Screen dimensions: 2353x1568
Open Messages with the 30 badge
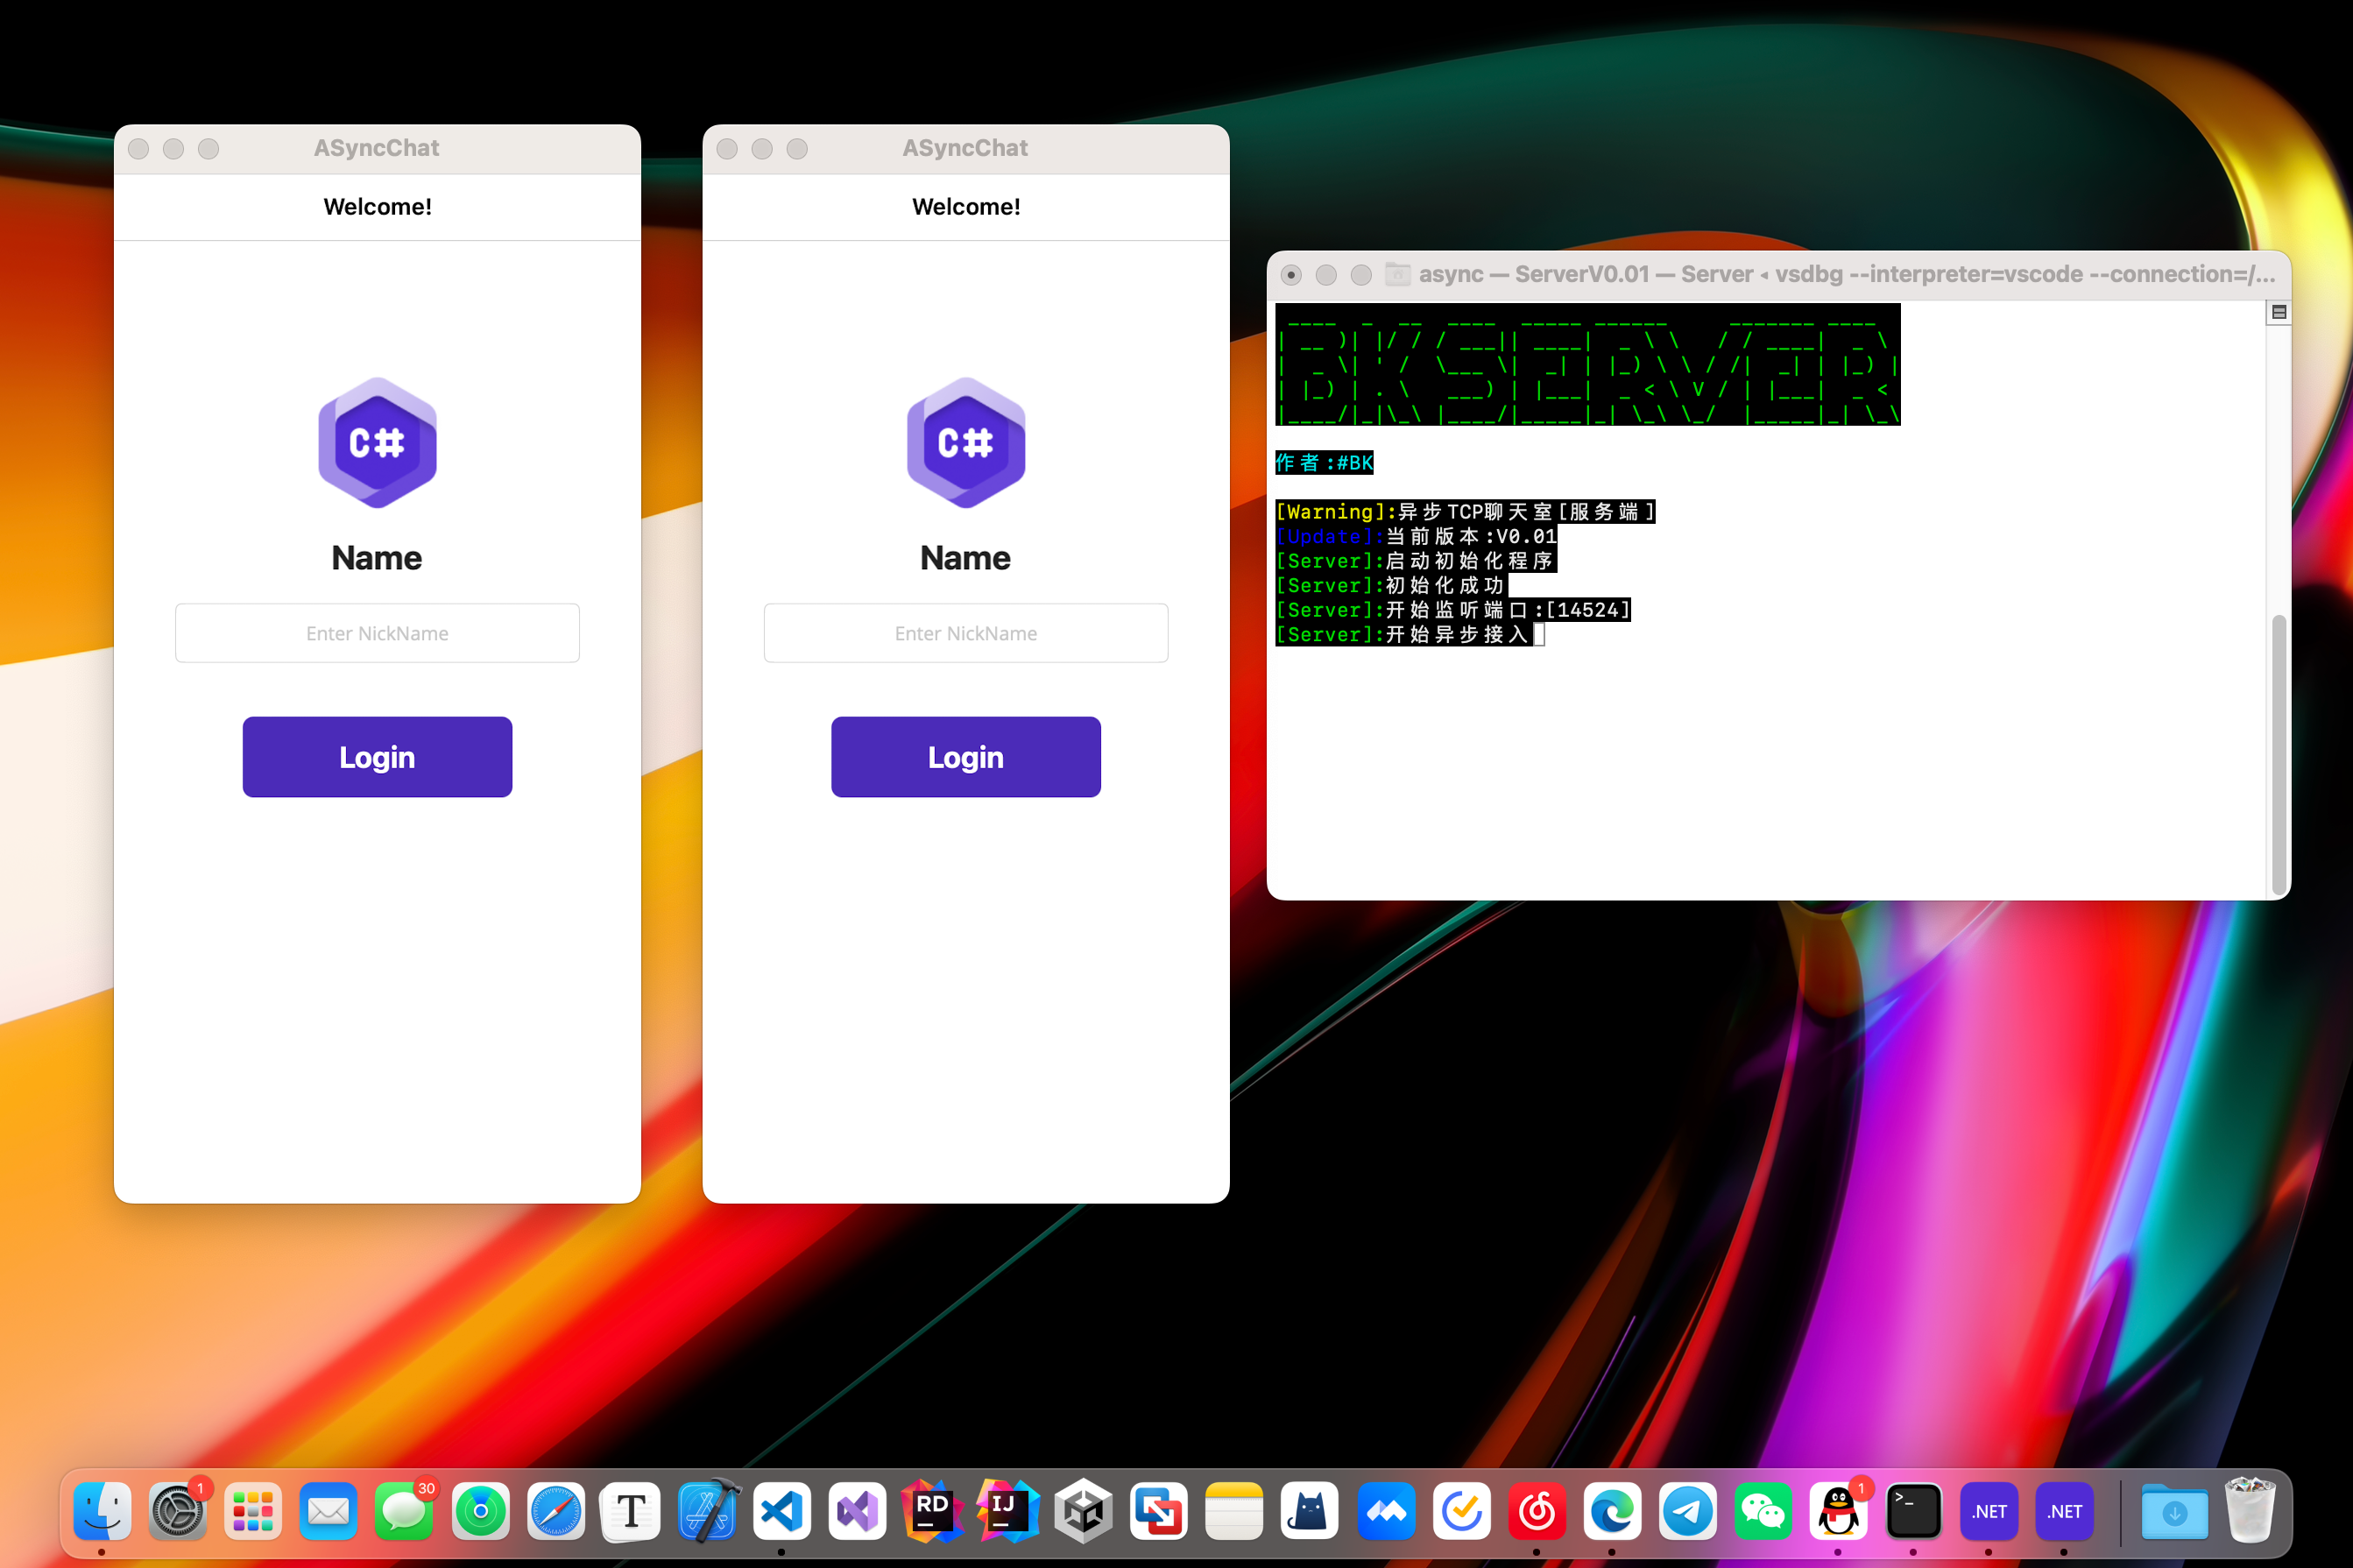404,1510
